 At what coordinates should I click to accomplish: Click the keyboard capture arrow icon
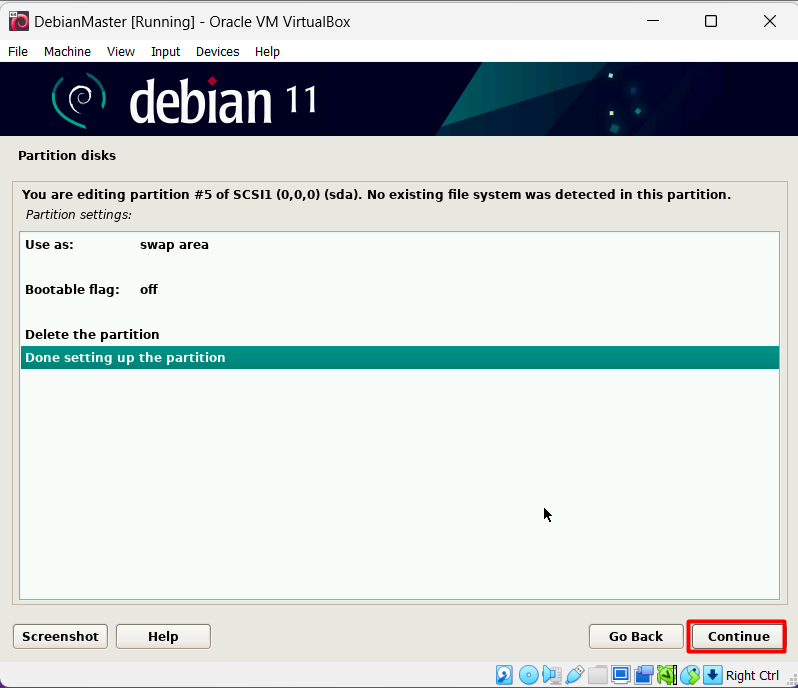click(712, 675)
